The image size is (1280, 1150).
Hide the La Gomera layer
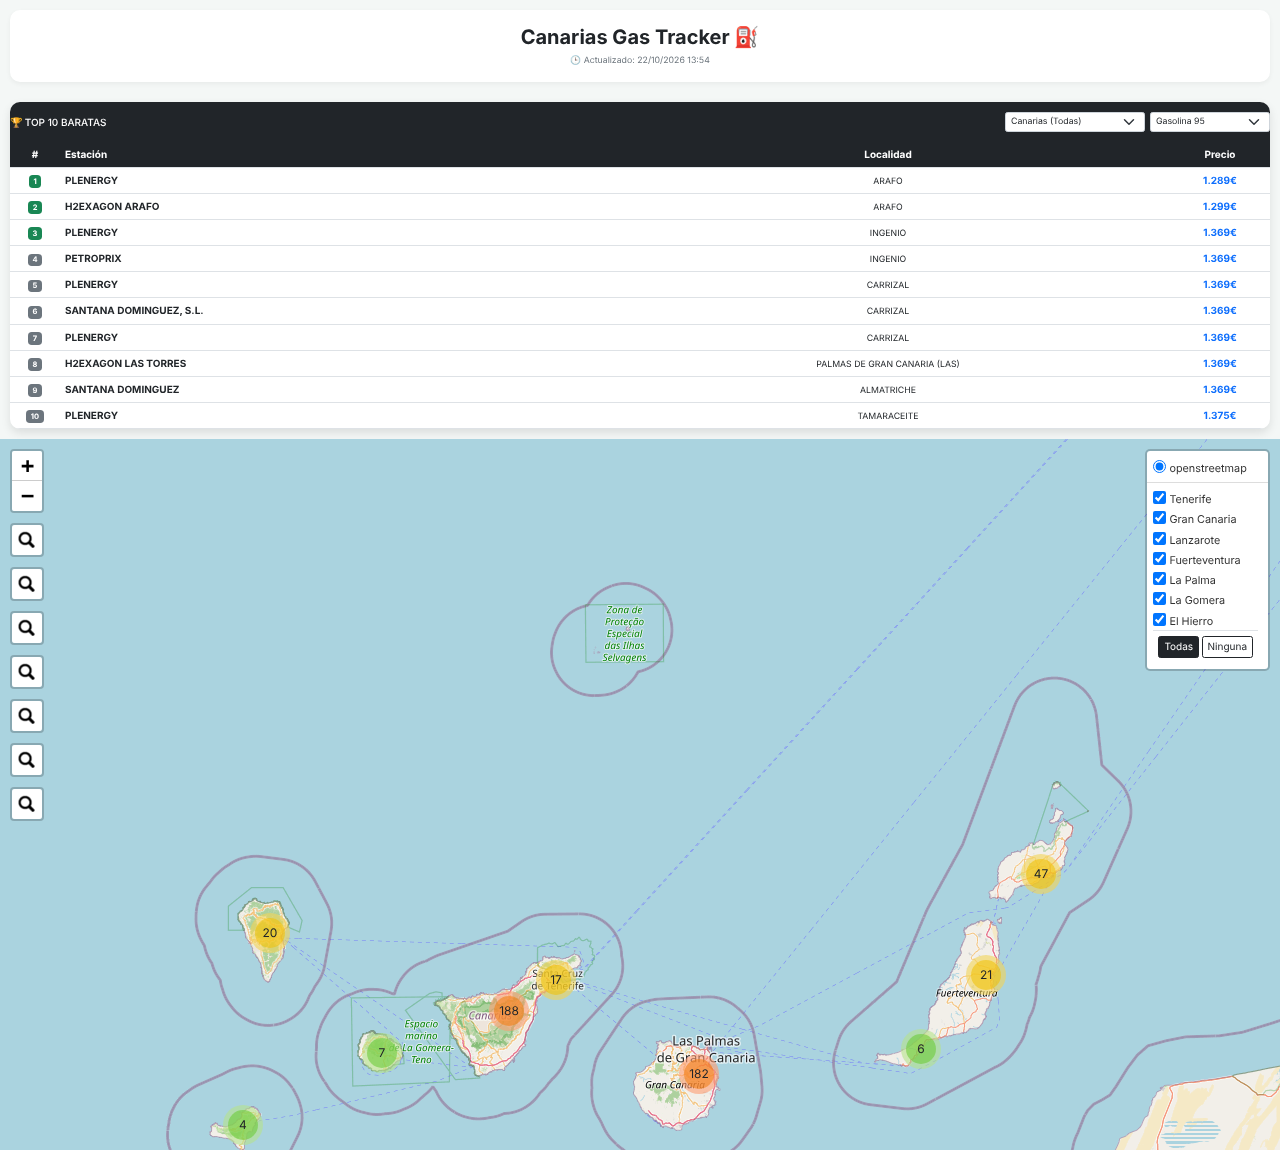pos(1160,599)
